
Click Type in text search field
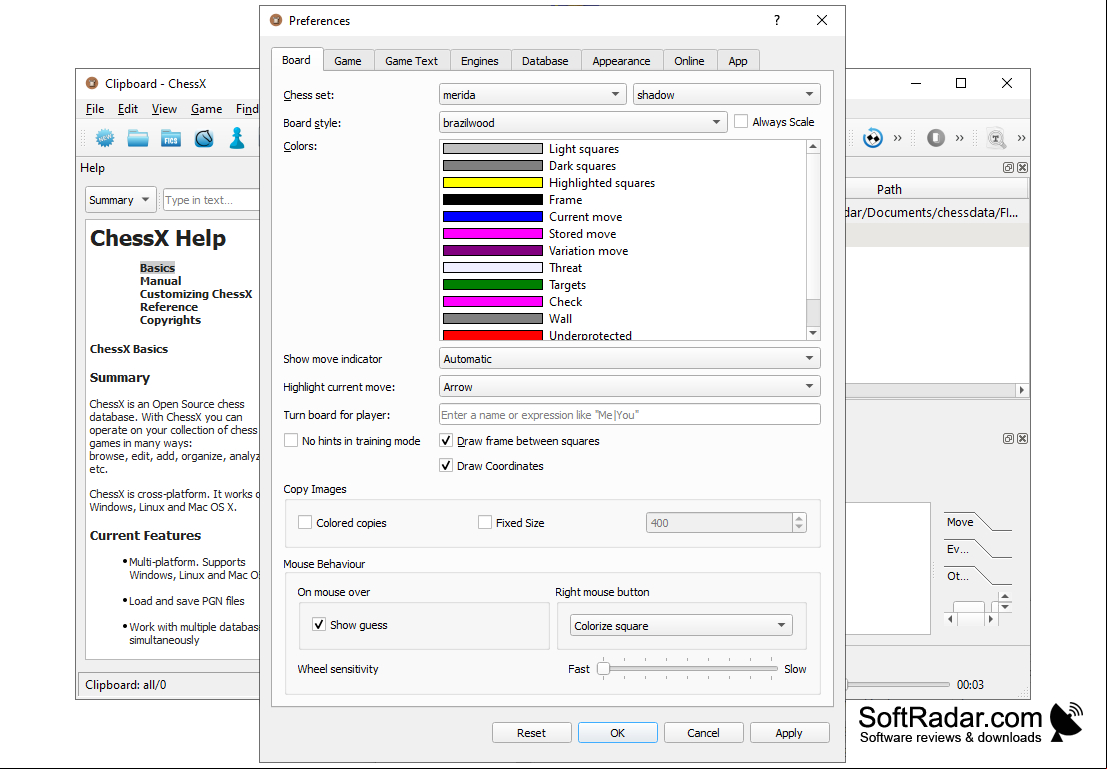point(212,200)
